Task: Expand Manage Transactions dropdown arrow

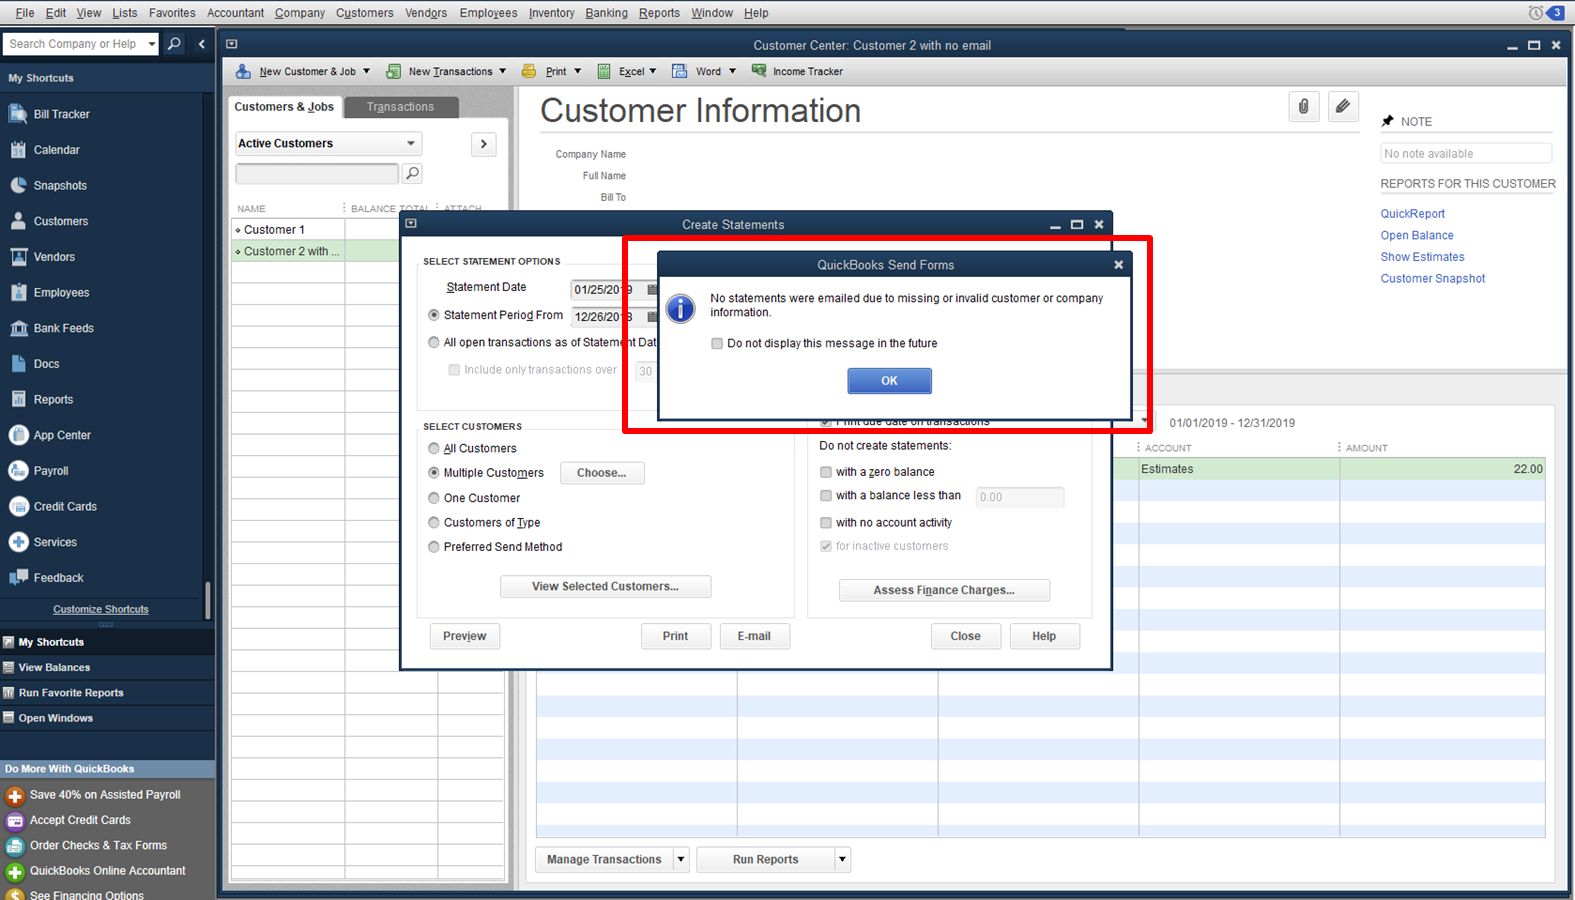Action: 681,859
